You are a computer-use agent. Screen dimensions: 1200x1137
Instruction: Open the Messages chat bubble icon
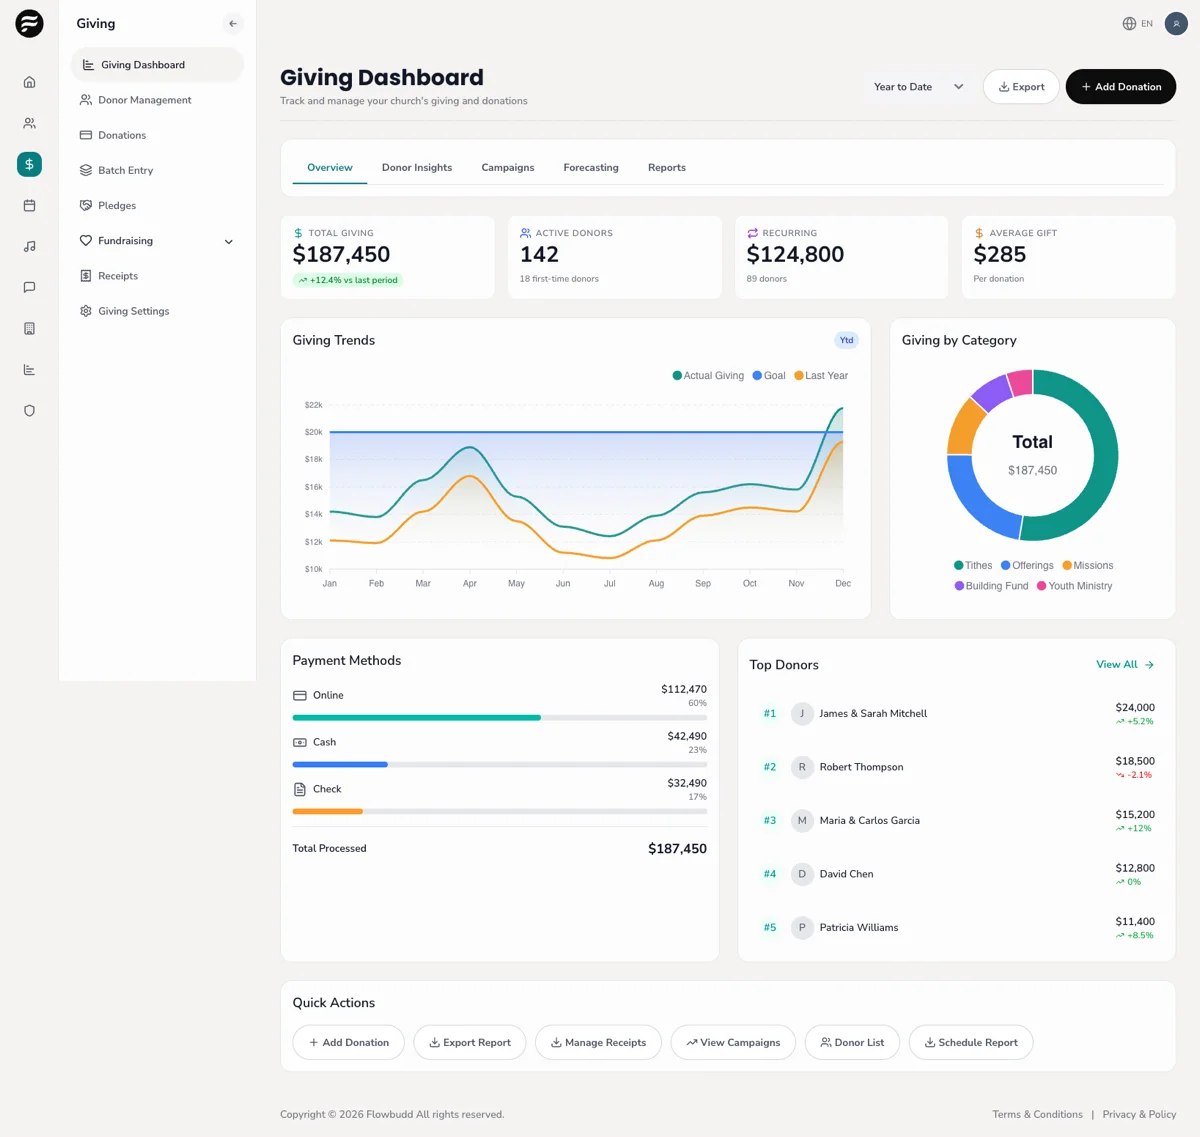(29, 287)
